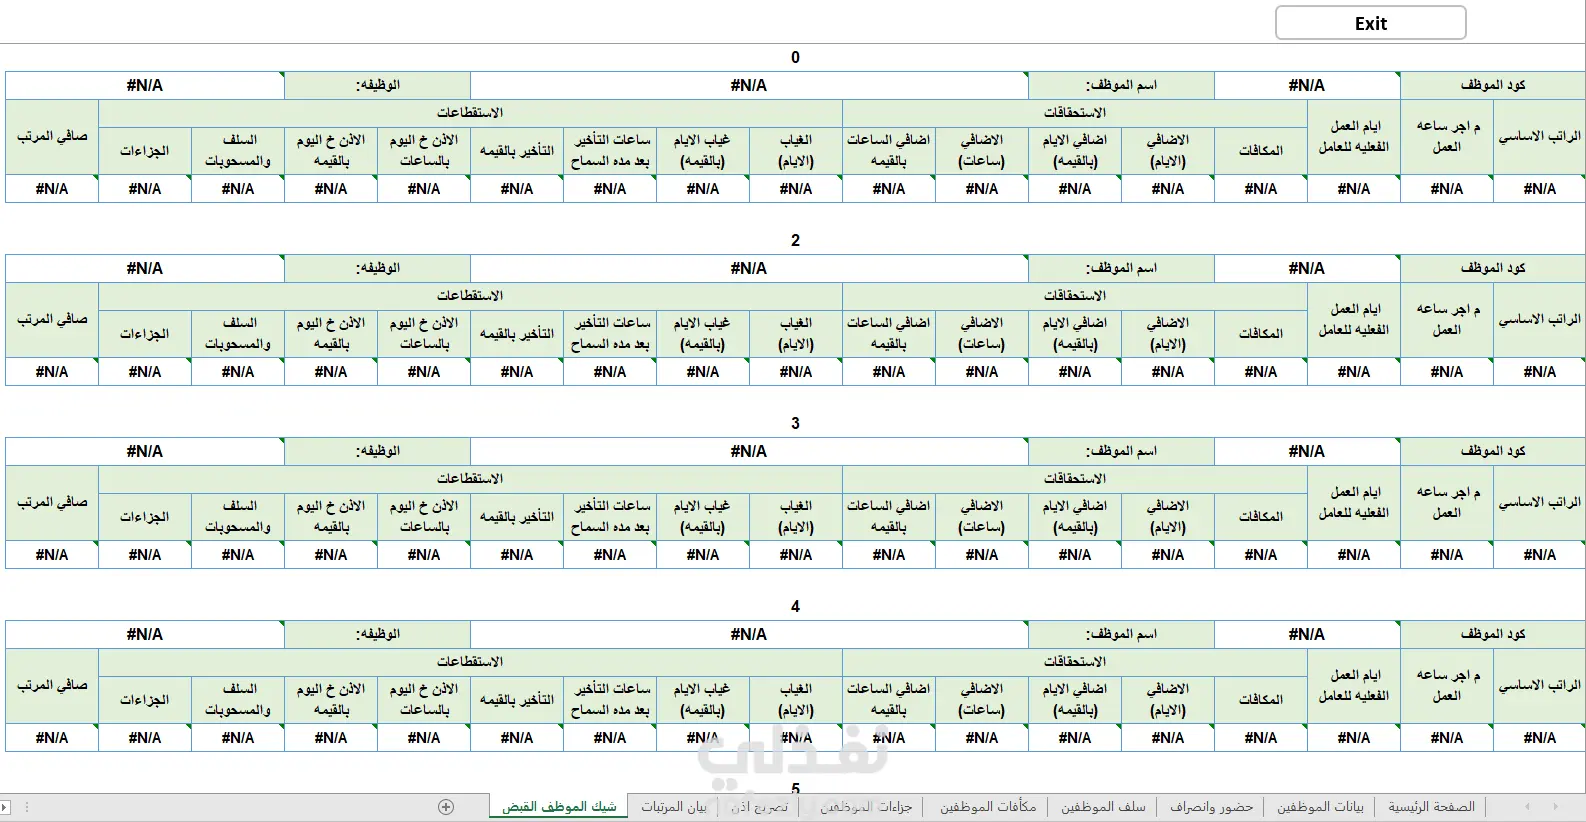Viewport: 1586px width, 822px height.
Task: Select the slip number 0 cell
Action: coord(795,58)
